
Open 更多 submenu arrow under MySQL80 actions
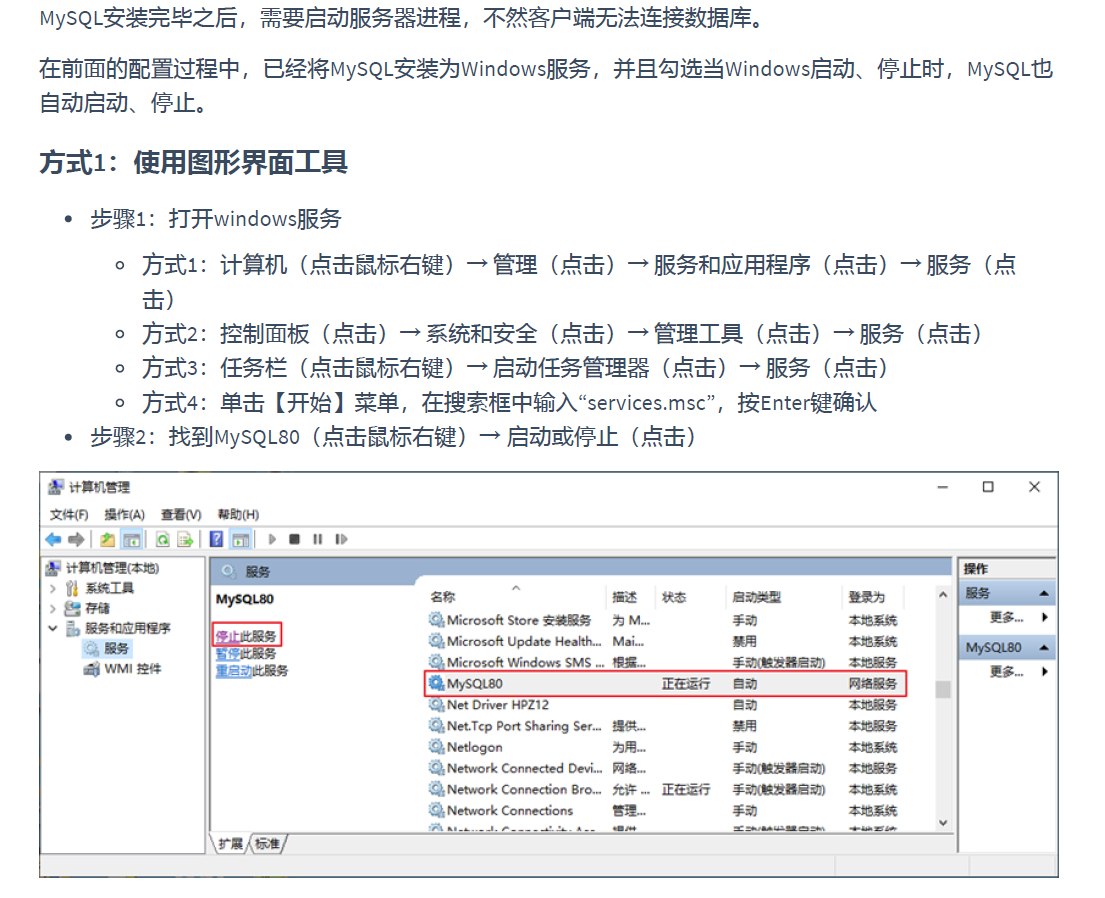[x=1044, y=672]
